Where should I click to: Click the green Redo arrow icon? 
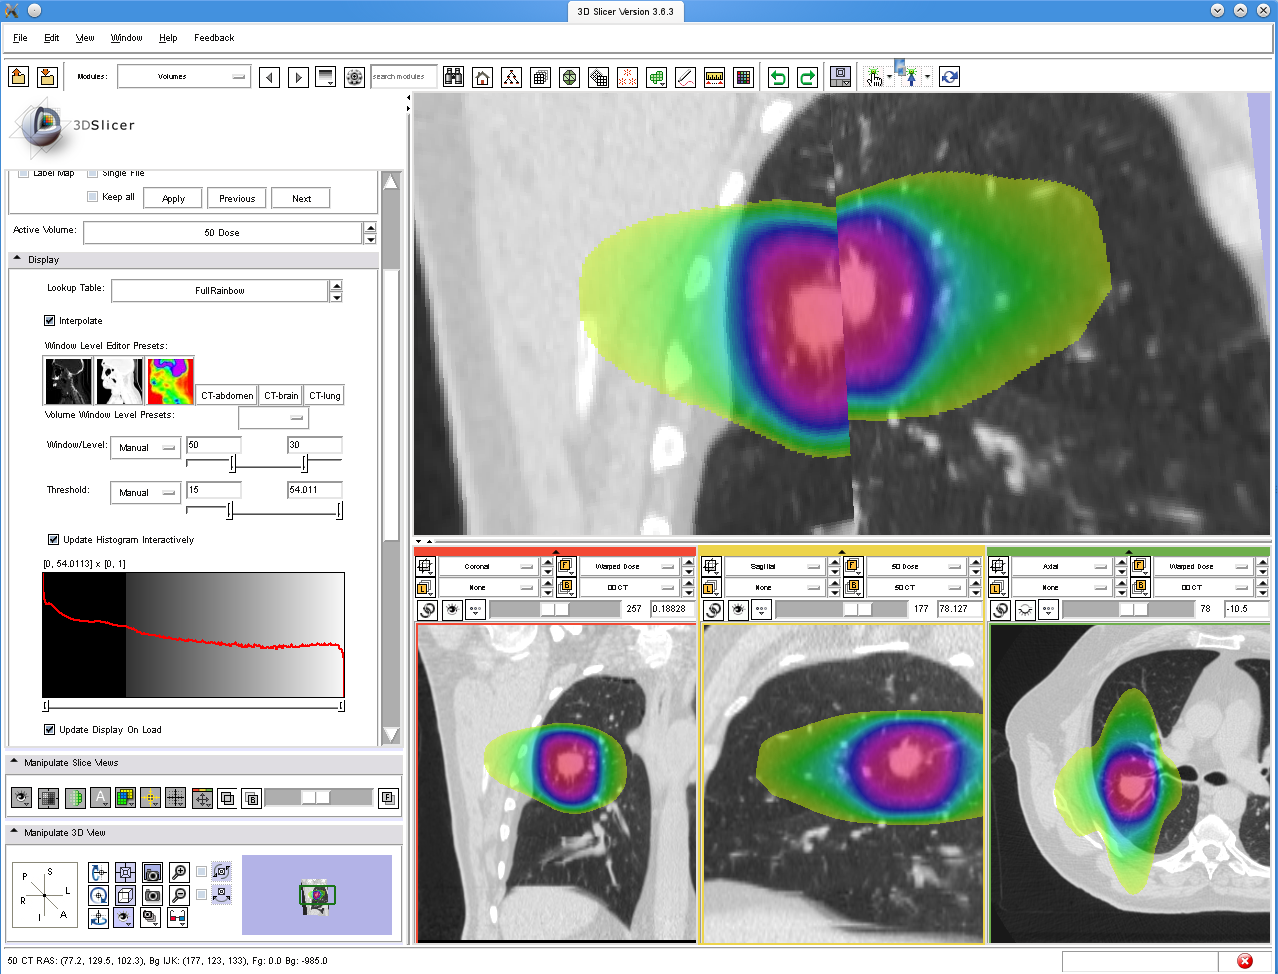[807, 77]
